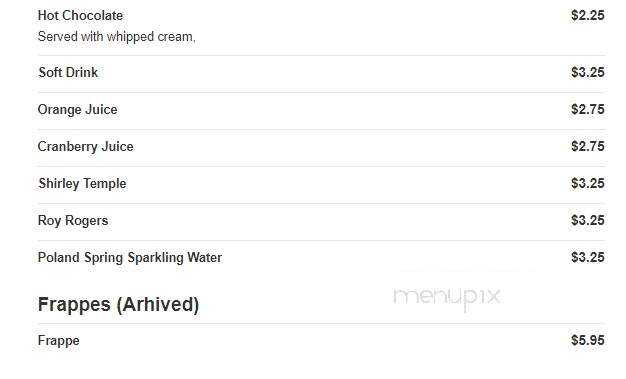Screen dimensions: 626x379
Task: Click the Sparkling Water $3.25 price
Action: [x=588, y=258]
